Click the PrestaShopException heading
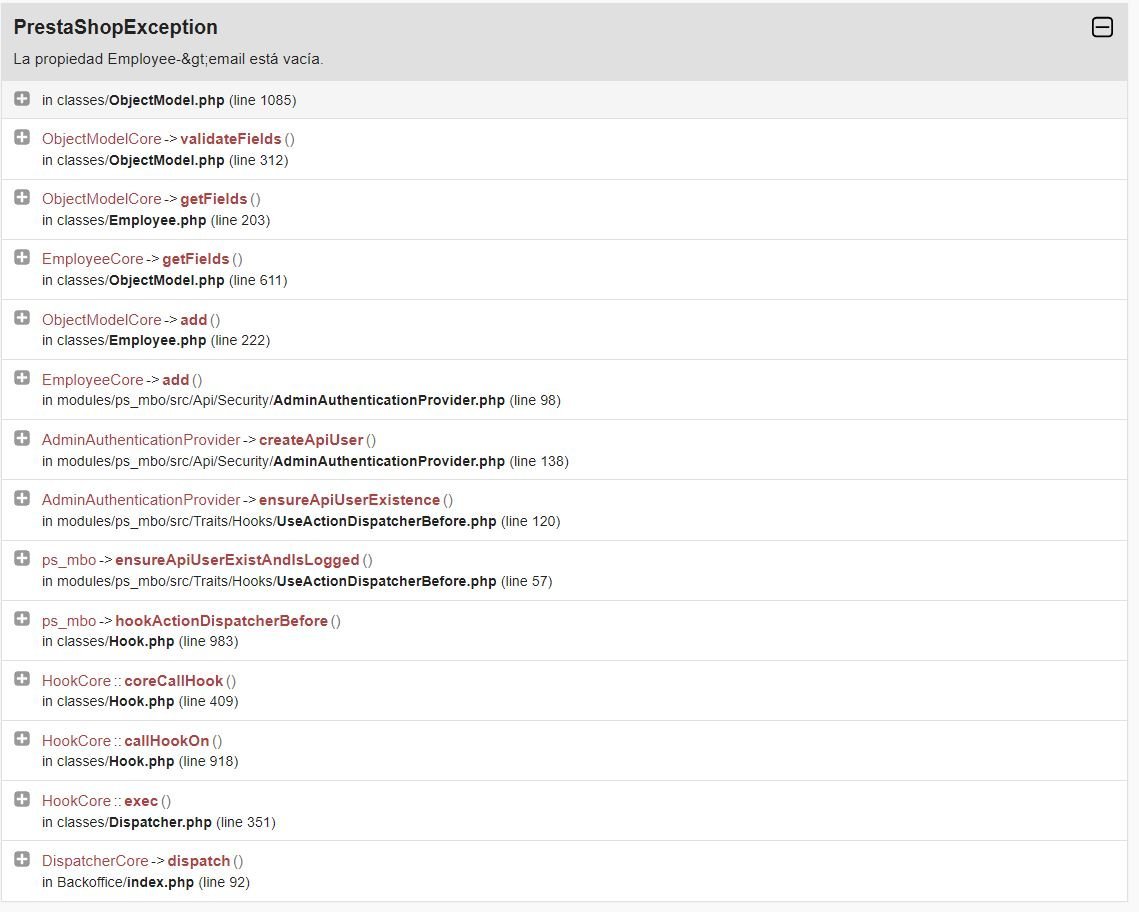 click(x=115, y=27)
